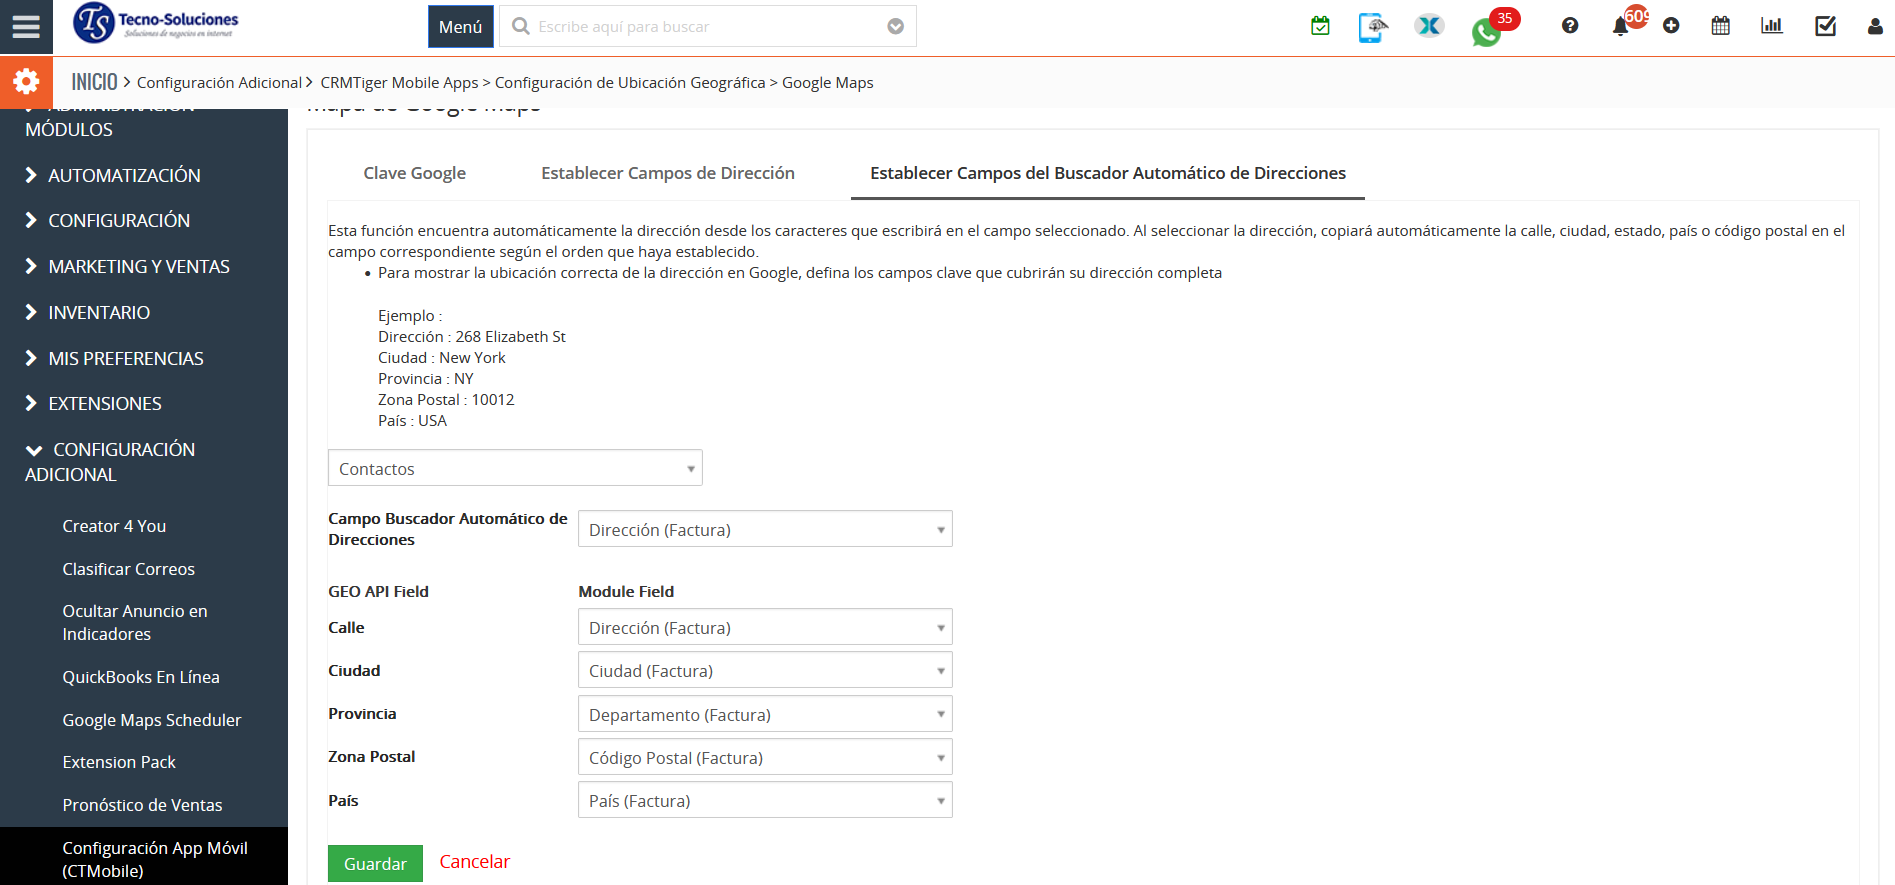1895x885 pixels.
Task: Click the orange settings gear icon
Action: (26, 82)
